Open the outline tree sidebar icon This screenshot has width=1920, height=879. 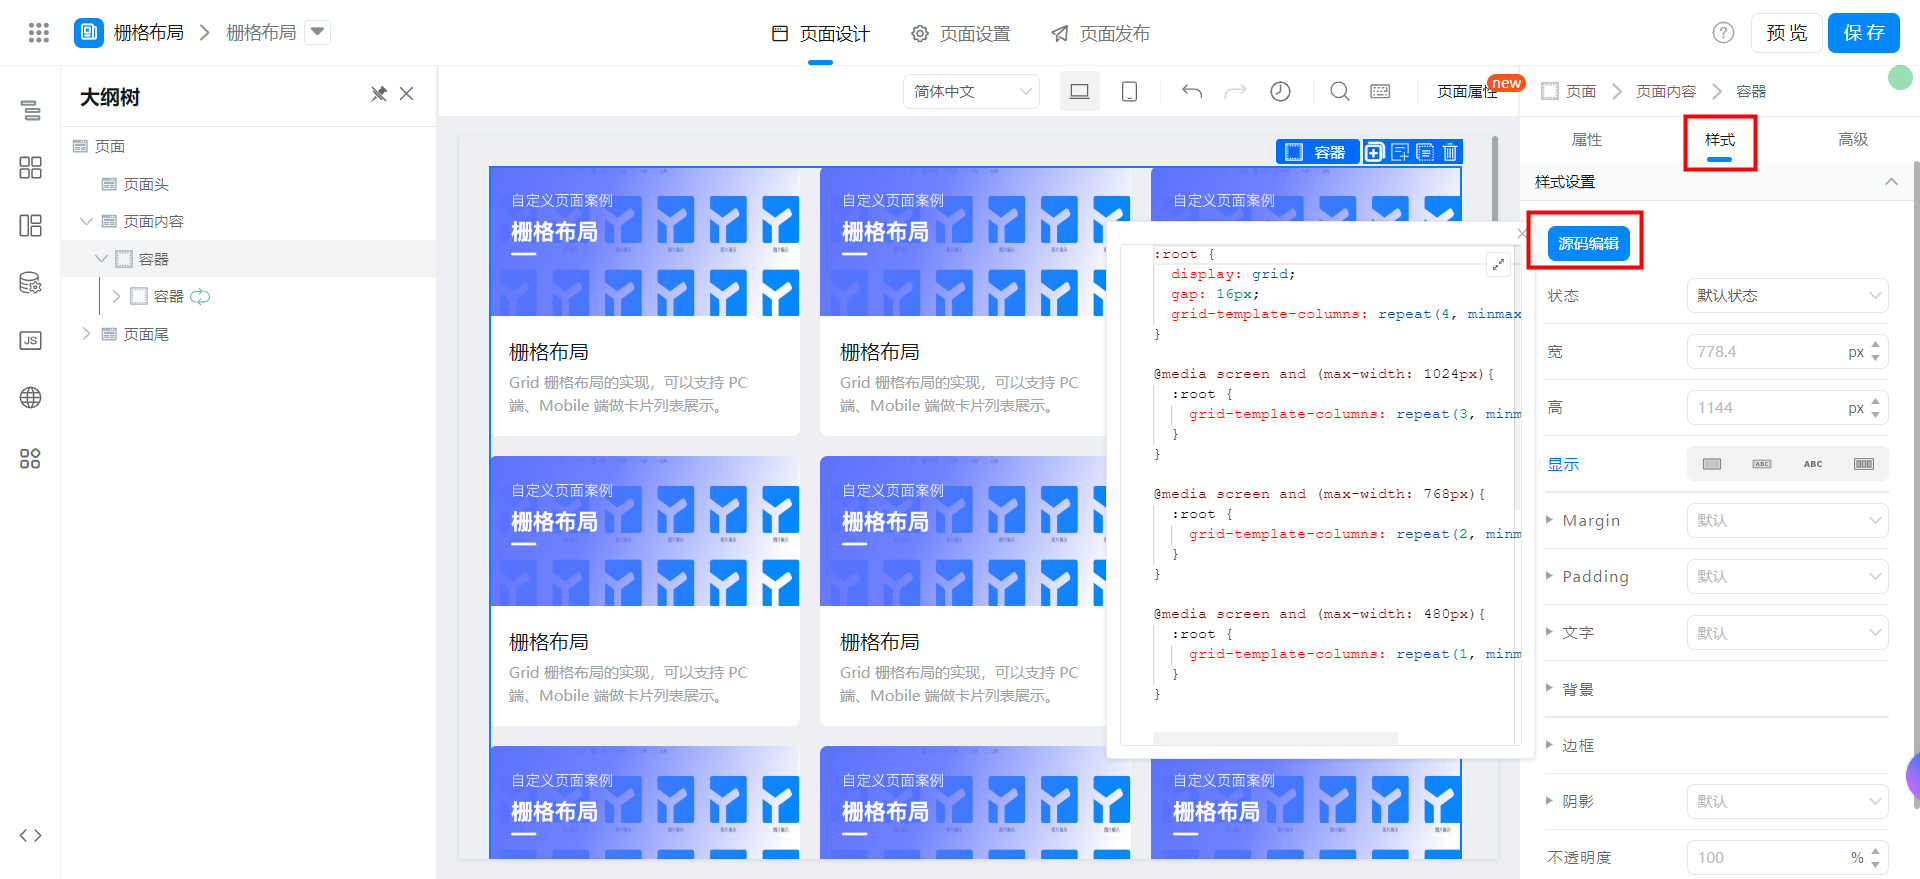30,110
